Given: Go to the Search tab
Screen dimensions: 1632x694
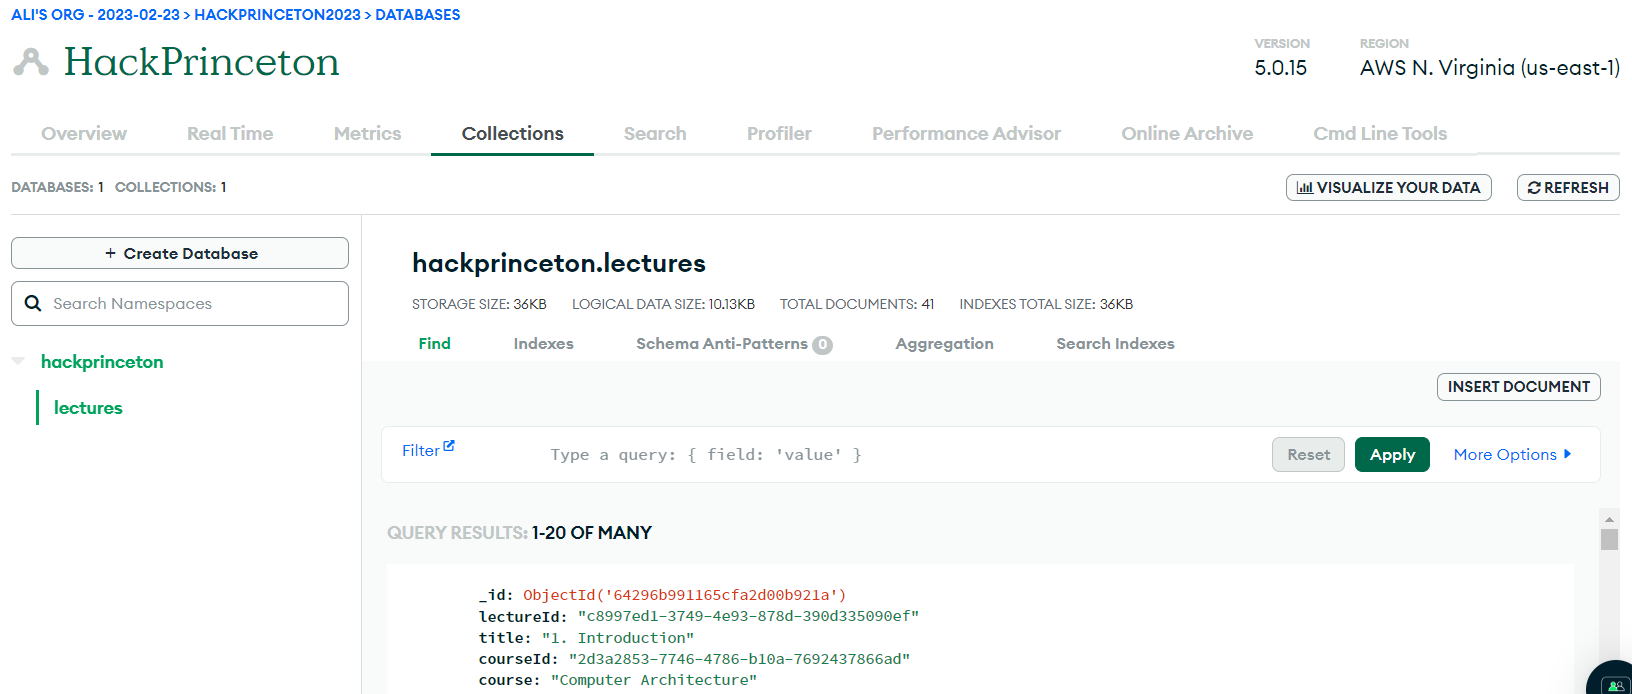Looking at the screenshot, I should tap(655, 133).
